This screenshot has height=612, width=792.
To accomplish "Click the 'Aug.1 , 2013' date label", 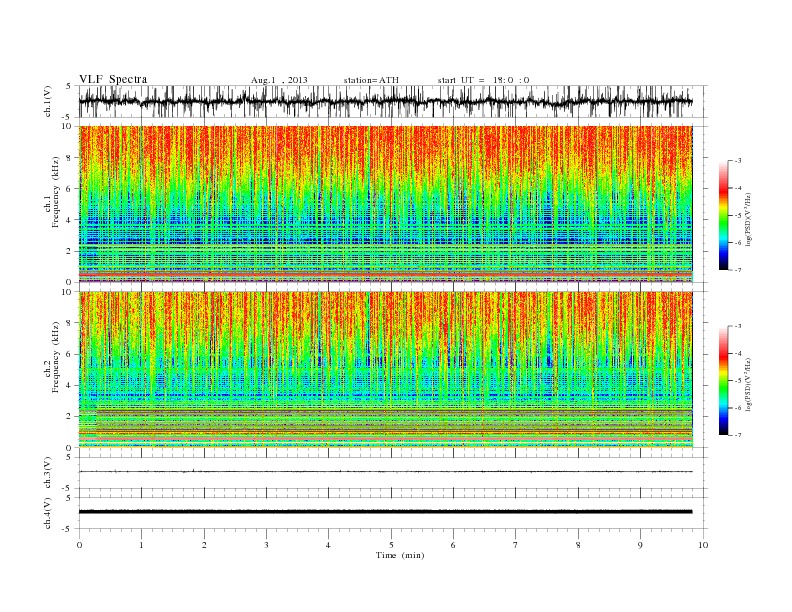I will [x=279, y=80].
